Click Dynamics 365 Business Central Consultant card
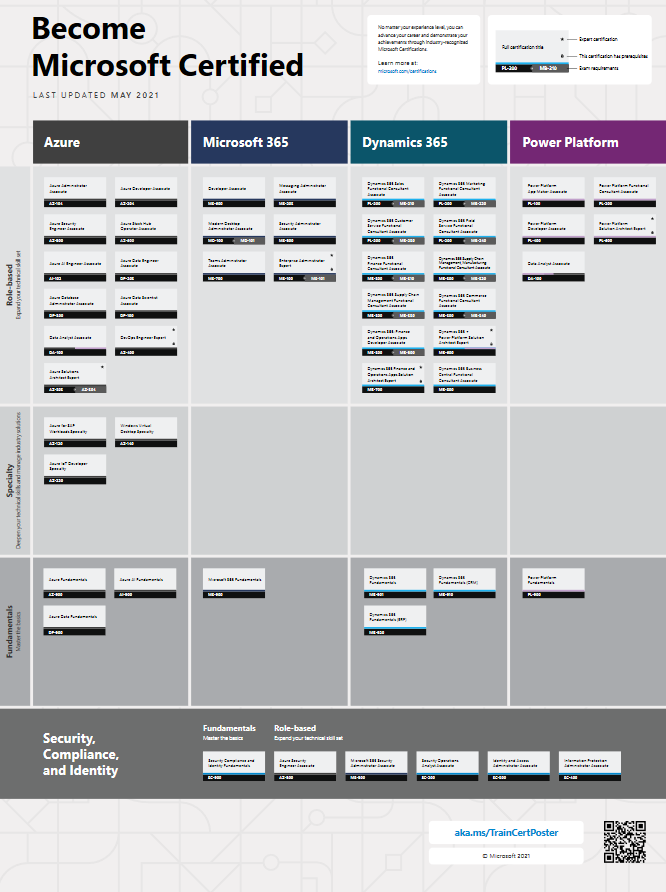This screenshot has height=892, width=666. [x=465, y=378]
